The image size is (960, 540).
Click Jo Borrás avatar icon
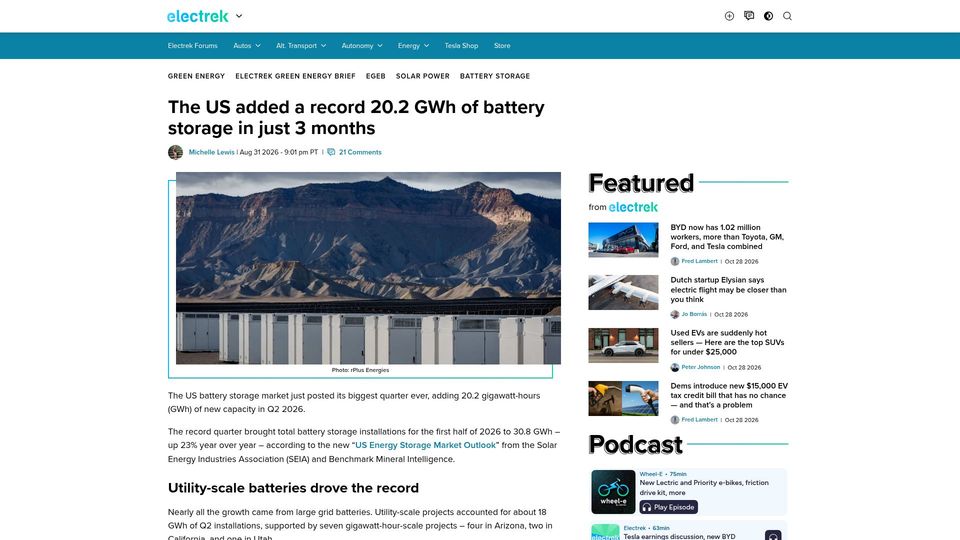pos(675,314)
